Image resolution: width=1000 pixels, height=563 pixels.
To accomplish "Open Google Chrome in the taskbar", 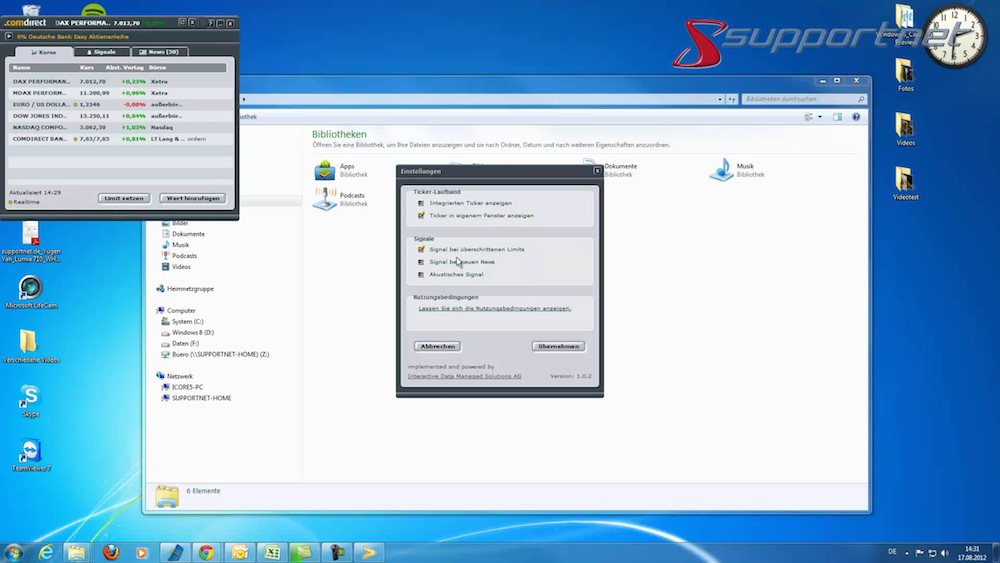I will (206, 552).
